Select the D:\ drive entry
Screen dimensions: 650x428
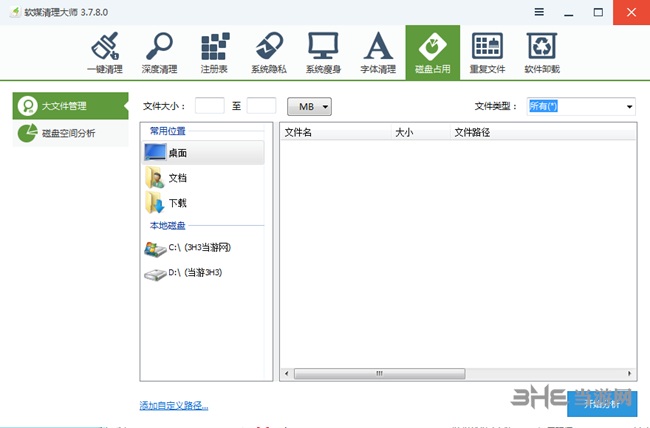click(x=203, y=273)
